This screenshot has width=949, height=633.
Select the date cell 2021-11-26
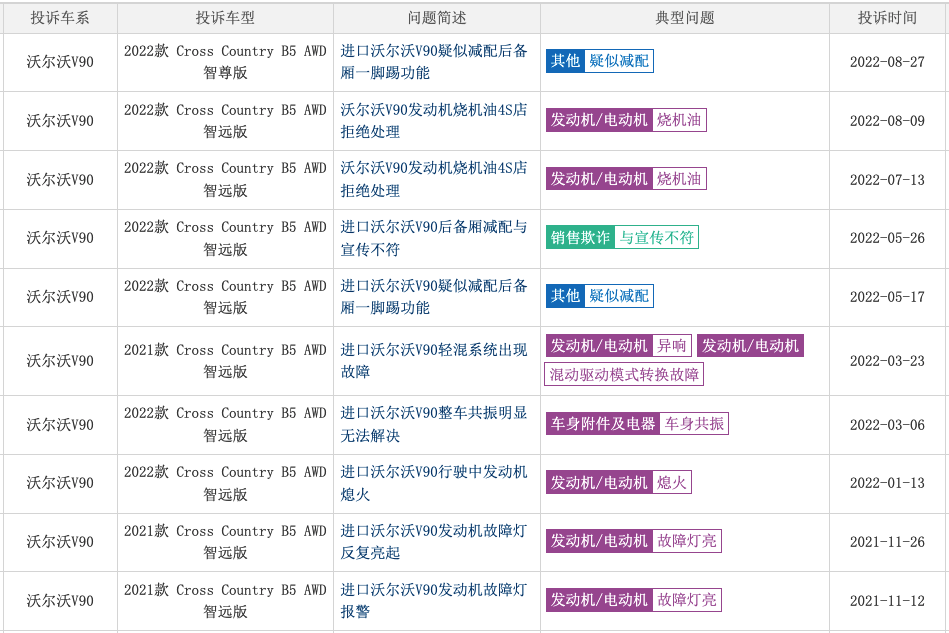(887, 542)
